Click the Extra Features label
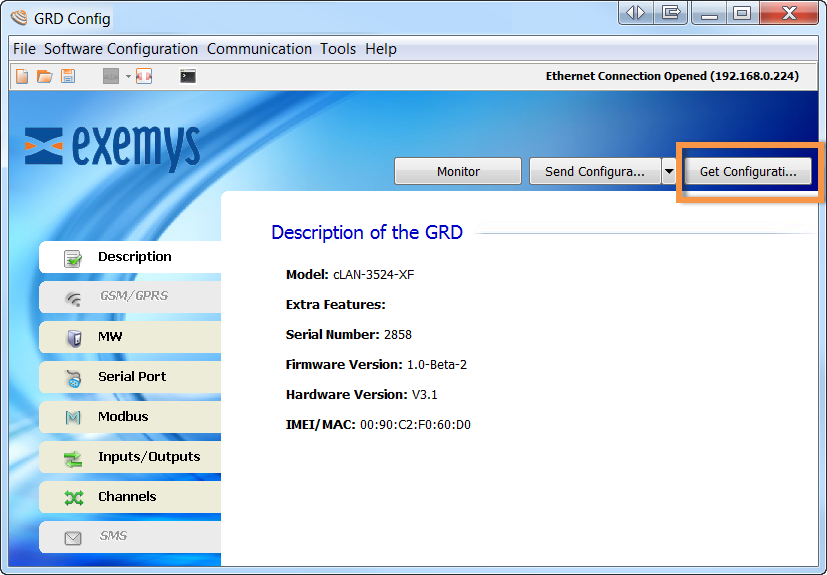The image size is (827, 575). tap(335, 305)
